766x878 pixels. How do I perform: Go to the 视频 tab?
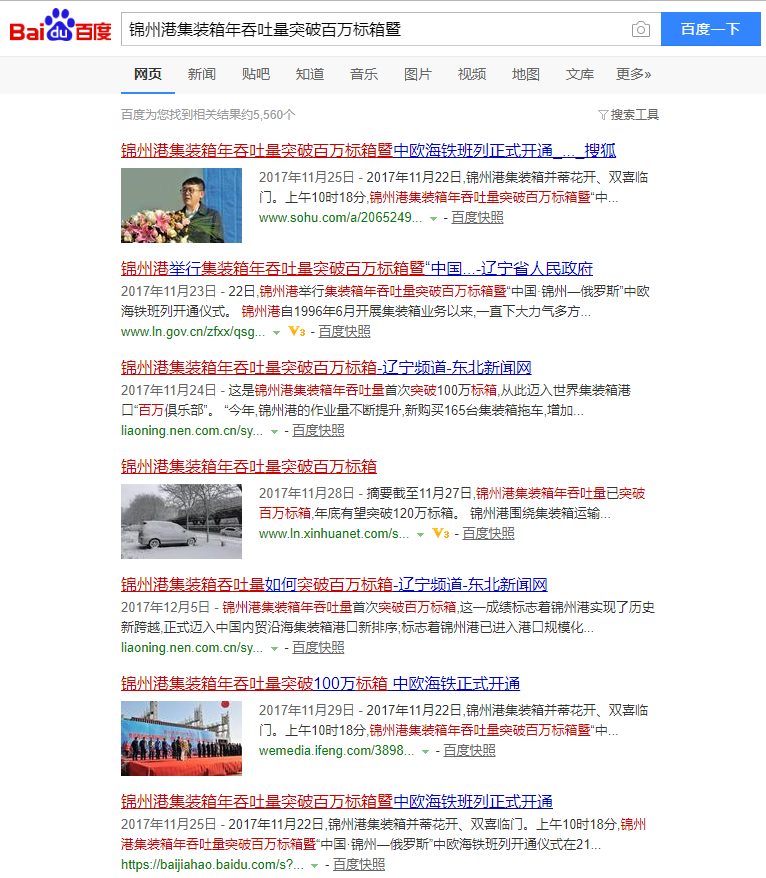[x=472, y=74]
